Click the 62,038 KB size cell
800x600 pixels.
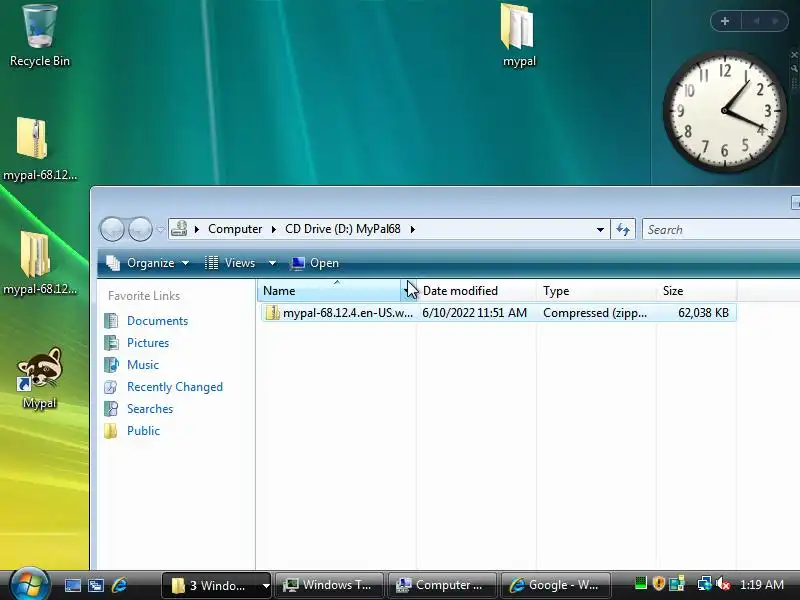(703, 313)
